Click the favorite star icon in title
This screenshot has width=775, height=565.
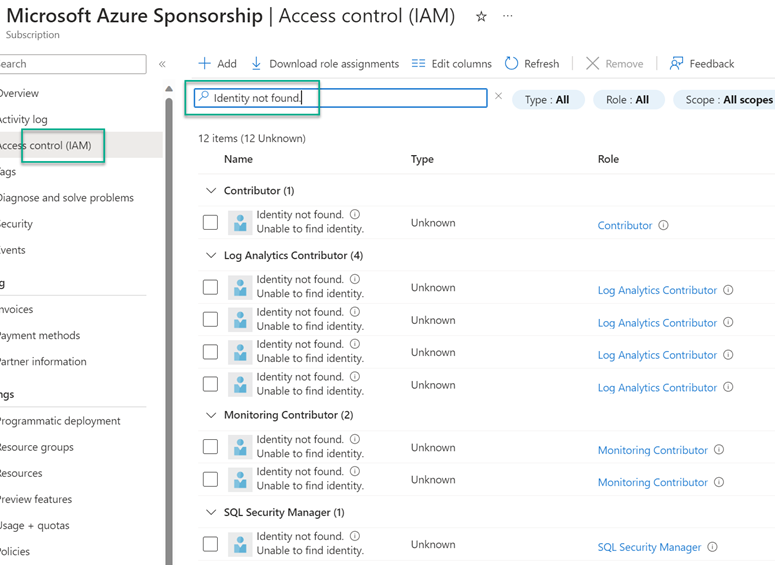481,17
